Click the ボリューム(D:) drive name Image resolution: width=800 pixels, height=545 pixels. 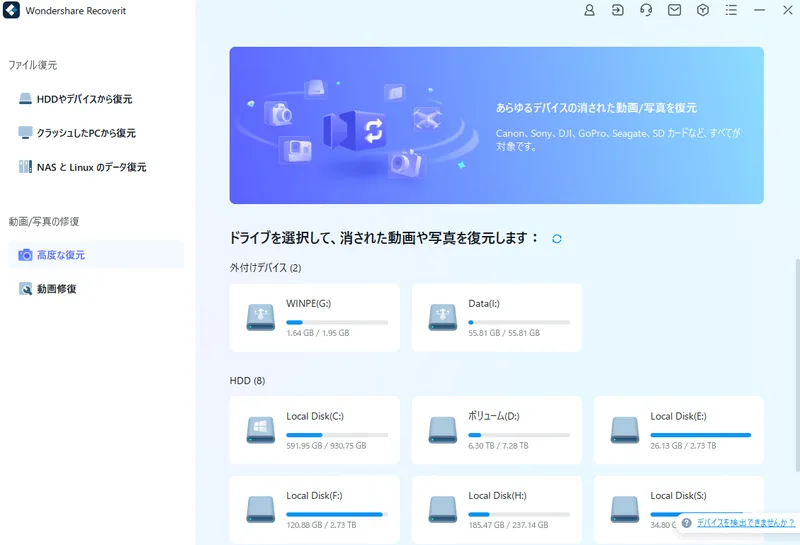(494, 416)
